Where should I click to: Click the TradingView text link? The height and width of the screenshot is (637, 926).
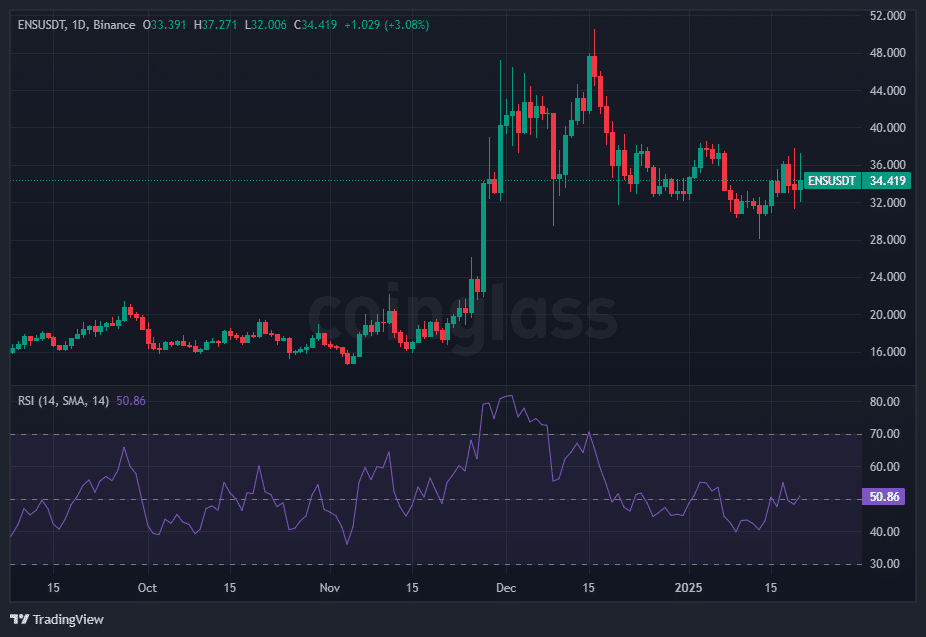coord(68,619)
